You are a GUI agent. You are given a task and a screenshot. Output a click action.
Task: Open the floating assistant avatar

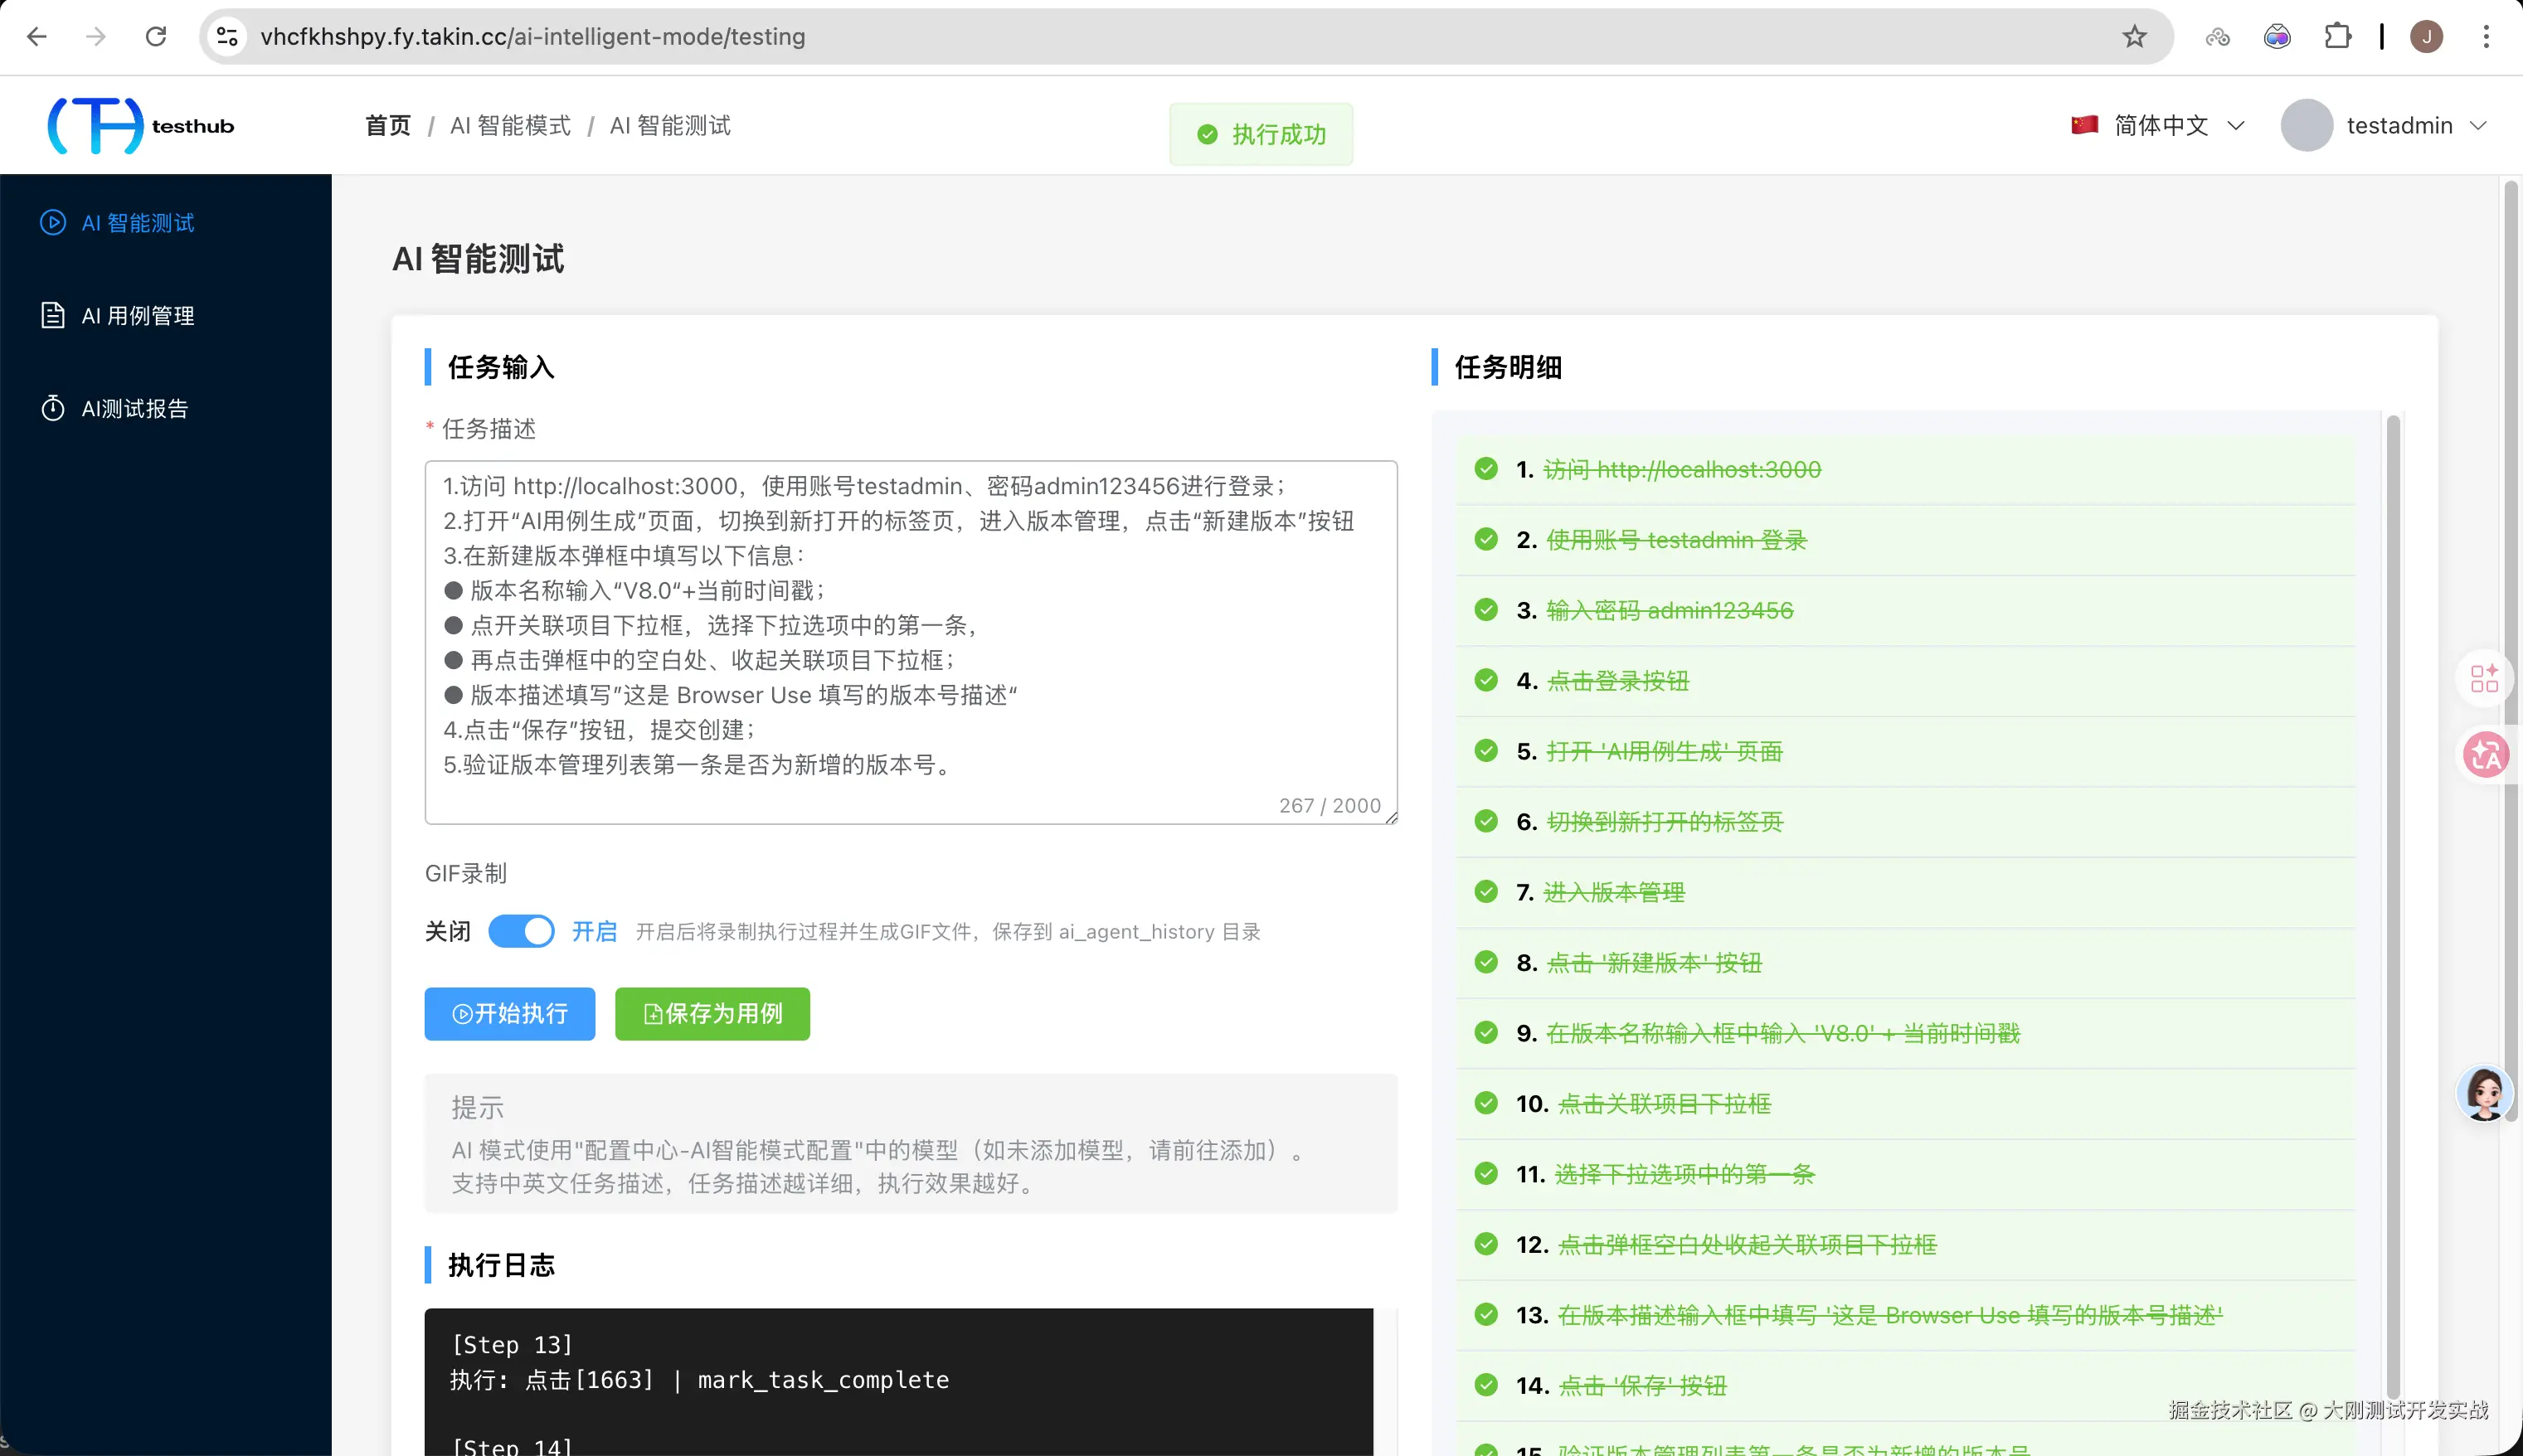pos(2485,1093)
